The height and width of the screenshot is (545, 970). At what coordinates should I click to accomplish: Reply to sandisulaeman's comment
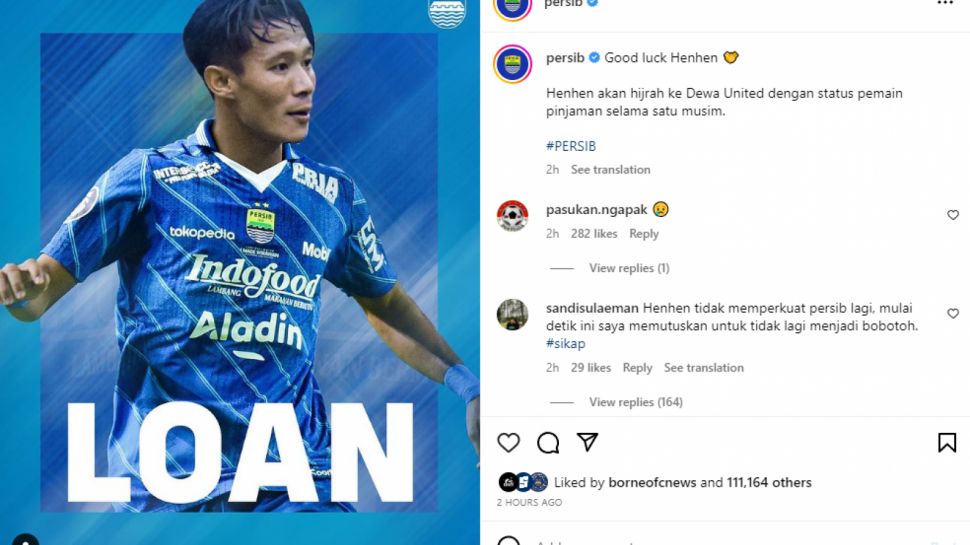pos(637,367)
